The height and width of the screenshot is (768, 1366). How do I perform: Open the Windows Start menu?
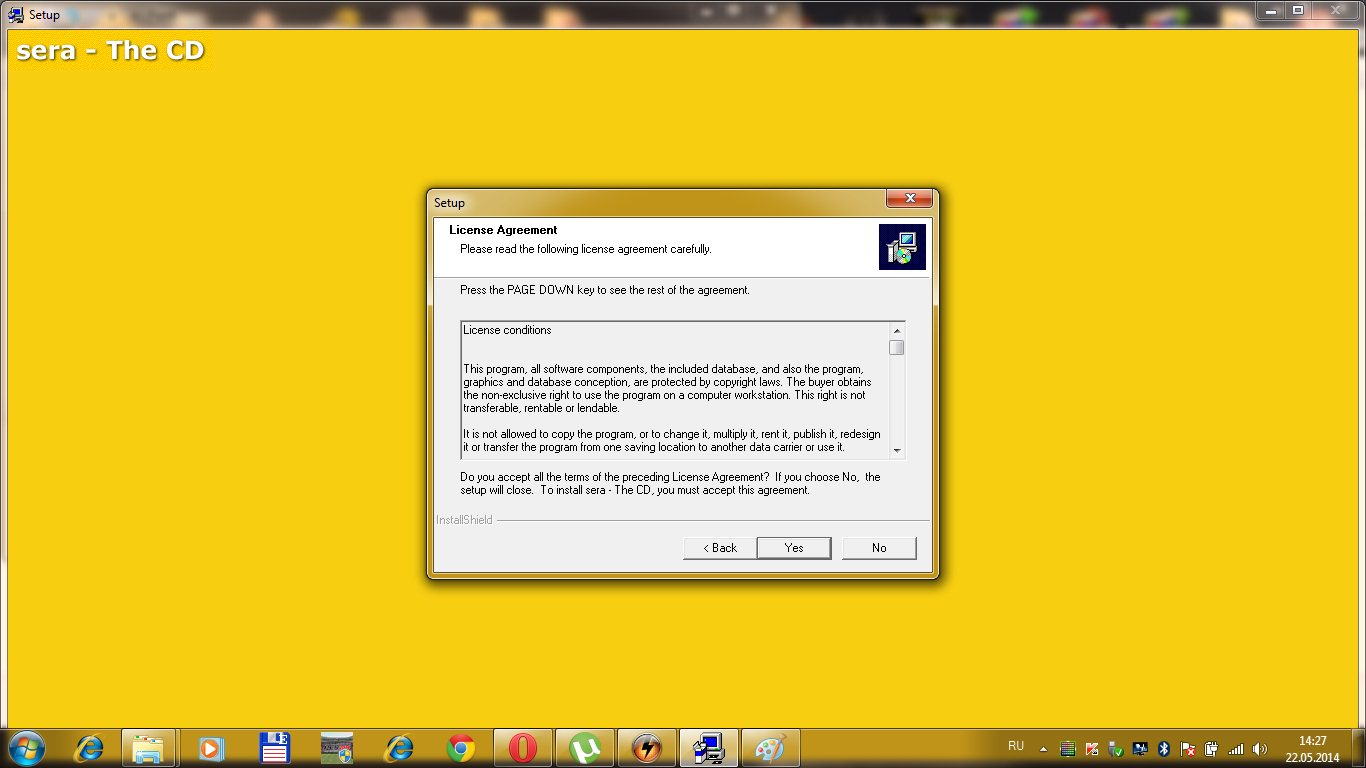(x=26, y=747)
